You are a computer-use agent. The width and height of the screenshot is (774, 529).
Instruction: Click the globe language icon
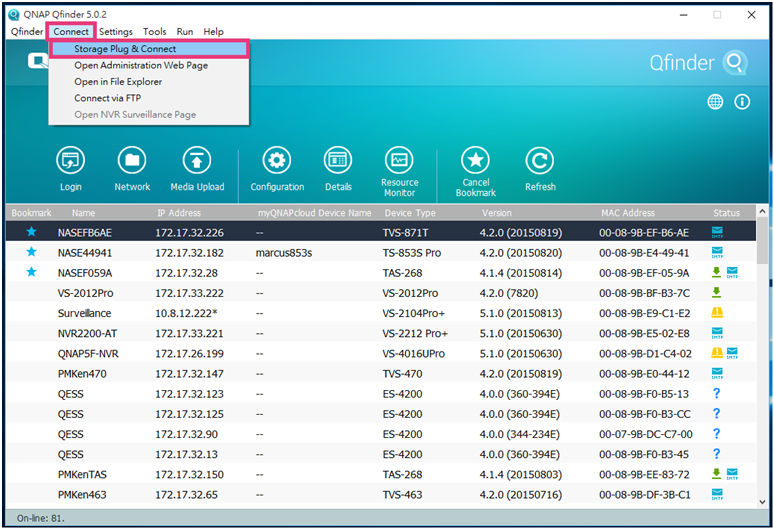point(715,102)
